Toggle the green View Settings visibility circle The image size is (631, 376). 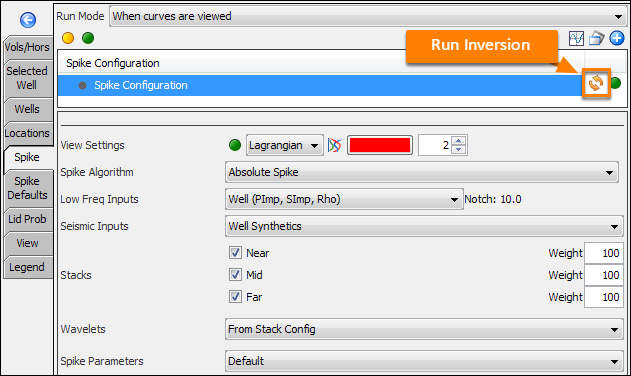(235, 145)
